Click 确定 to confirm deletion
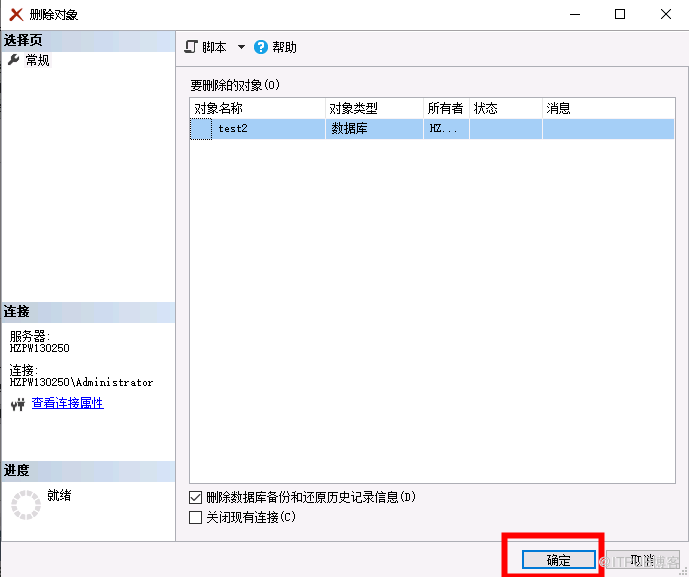Image resolution: width=689 pixels, height=577 pixels. point(558,560)
